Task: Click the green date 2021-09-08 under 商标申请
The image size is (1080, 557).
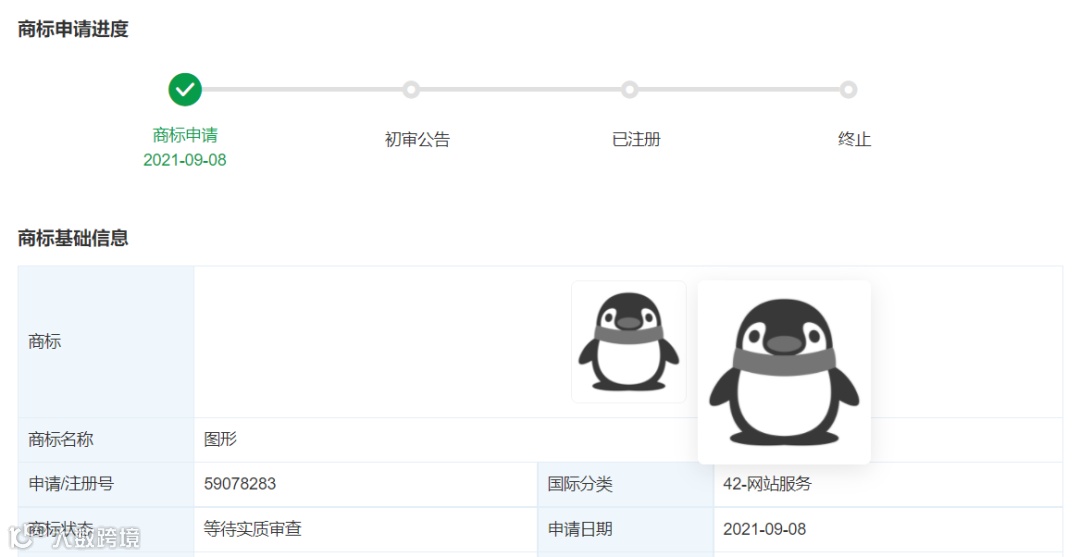Action: tap(185, 160)
